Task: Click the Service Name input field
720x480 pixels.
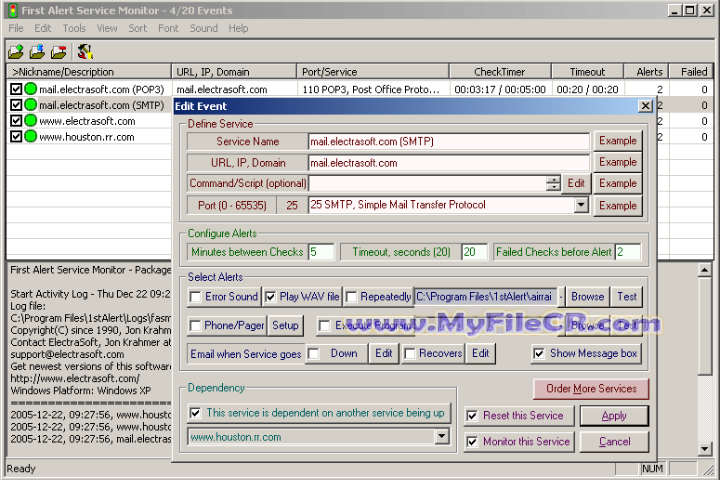Action: coord(449,141)
